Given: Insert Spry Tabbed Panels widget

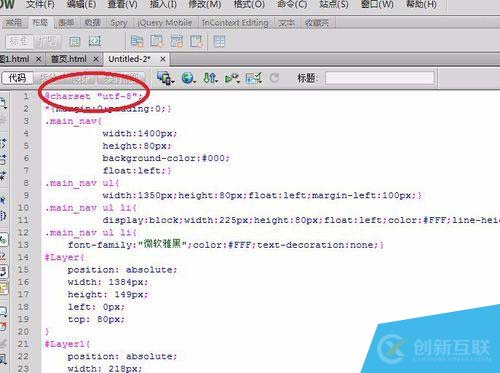Looking at the screenshot, I should [x=157, y=41].
